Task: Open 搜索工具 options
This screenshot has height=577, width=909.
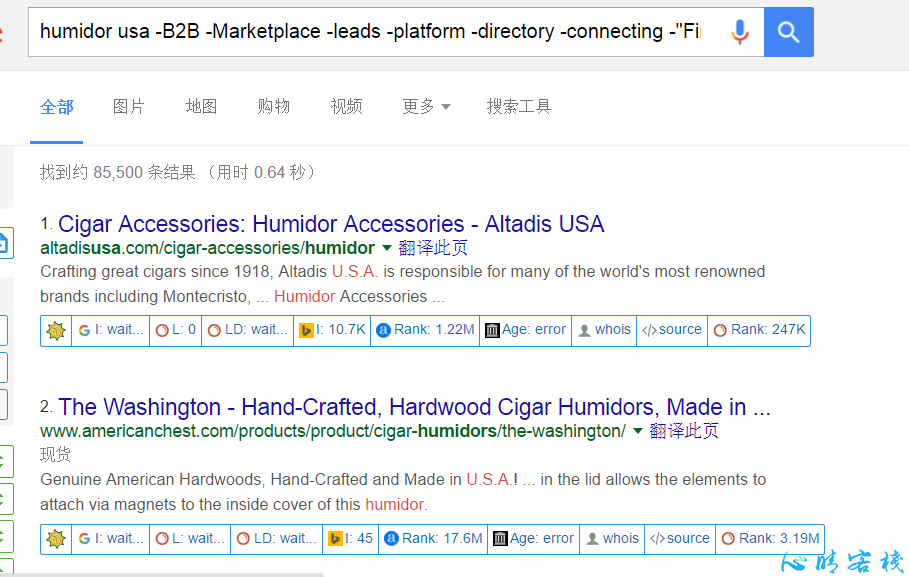Action: point(518,107)
